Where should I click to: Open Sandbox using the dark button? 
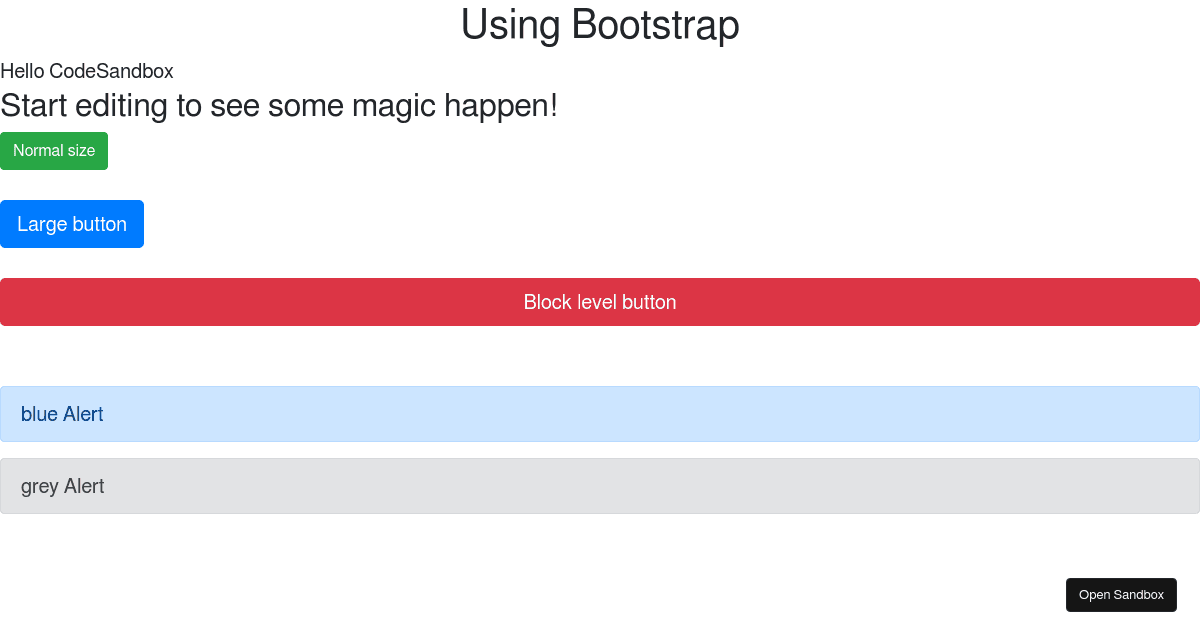1121,594
